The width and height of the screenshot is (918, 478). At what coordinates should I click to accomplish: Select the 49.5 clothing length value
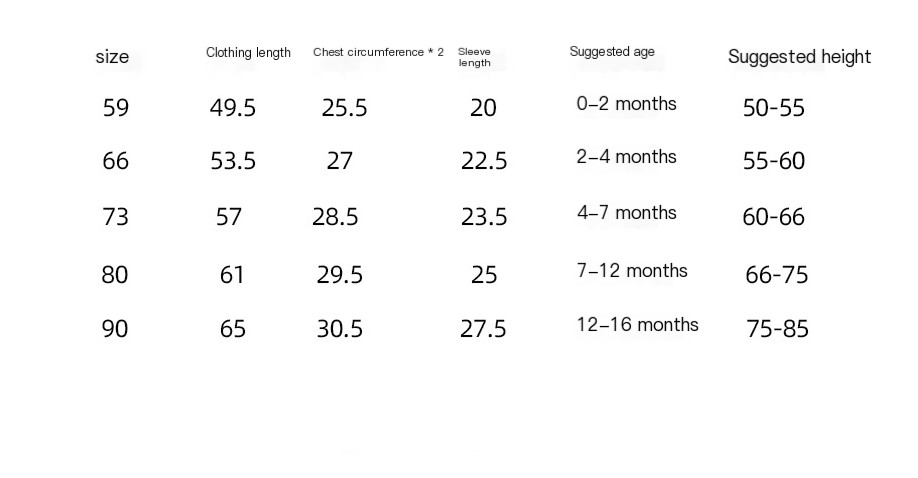tap(233, 108)
